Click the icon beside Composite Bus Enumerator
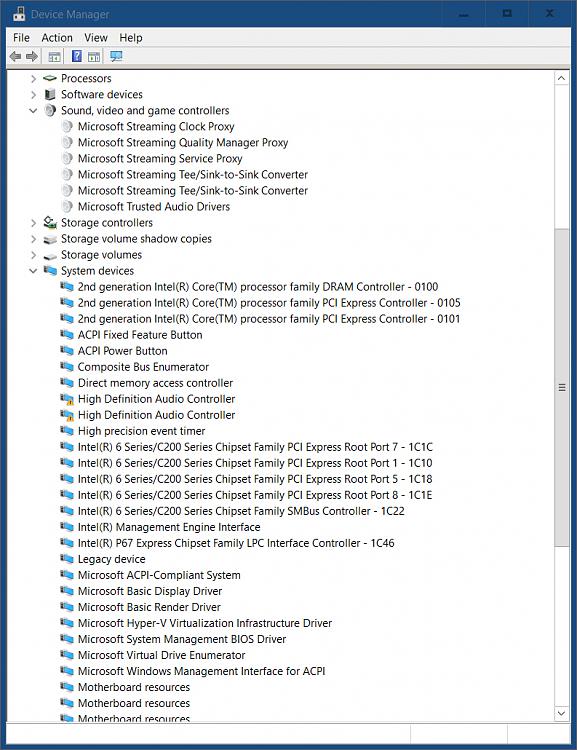The image size is (577, 750). coord(67,367)
